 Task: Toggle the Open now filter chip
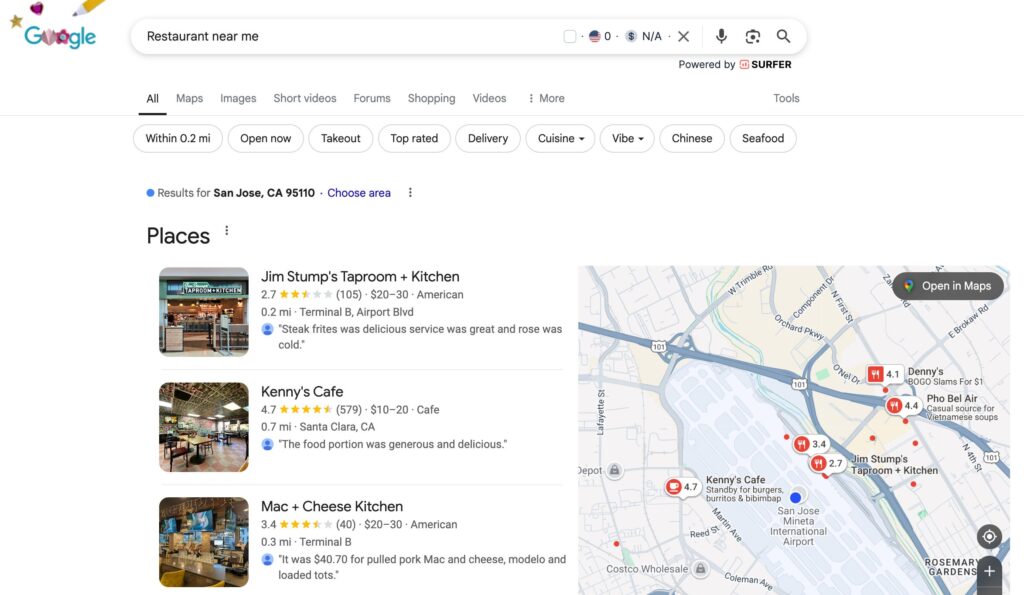point(265,138)
